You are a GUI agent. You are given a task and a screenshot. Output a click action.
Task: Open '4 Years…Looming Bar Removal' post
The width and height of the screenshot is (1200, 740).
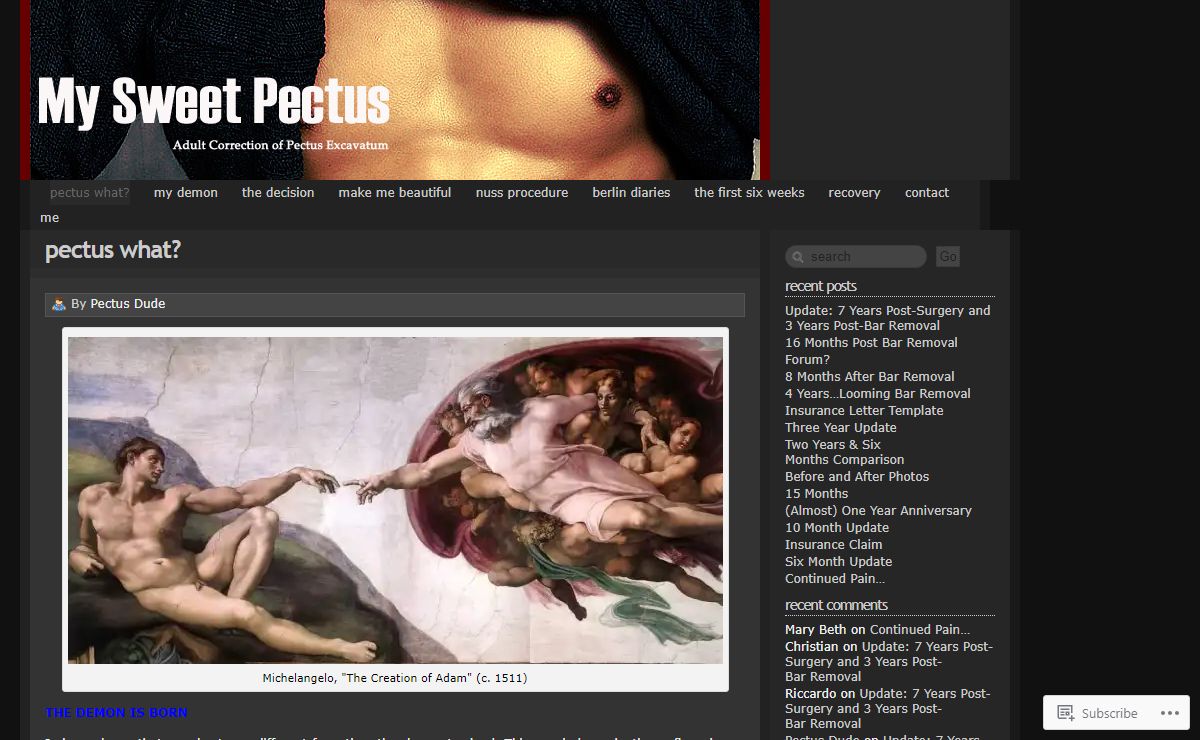tap(878, 394)
